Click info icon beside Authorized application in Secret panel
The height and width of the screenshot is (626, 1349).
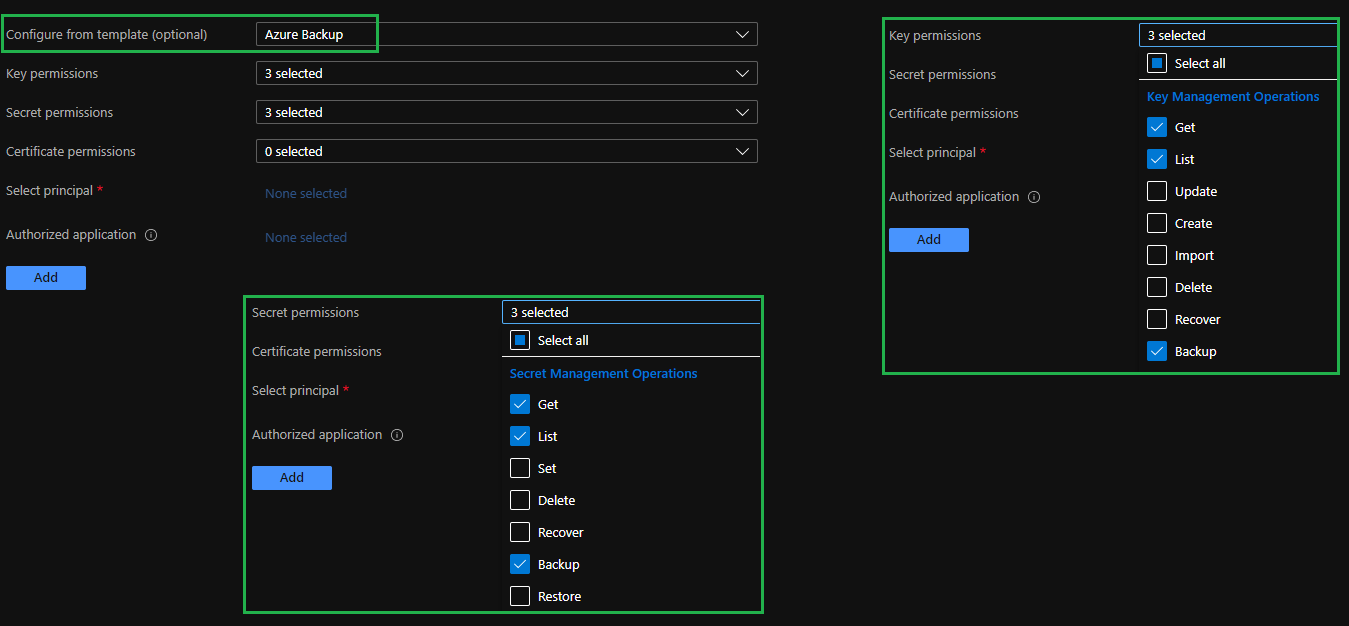coord(397,435)
